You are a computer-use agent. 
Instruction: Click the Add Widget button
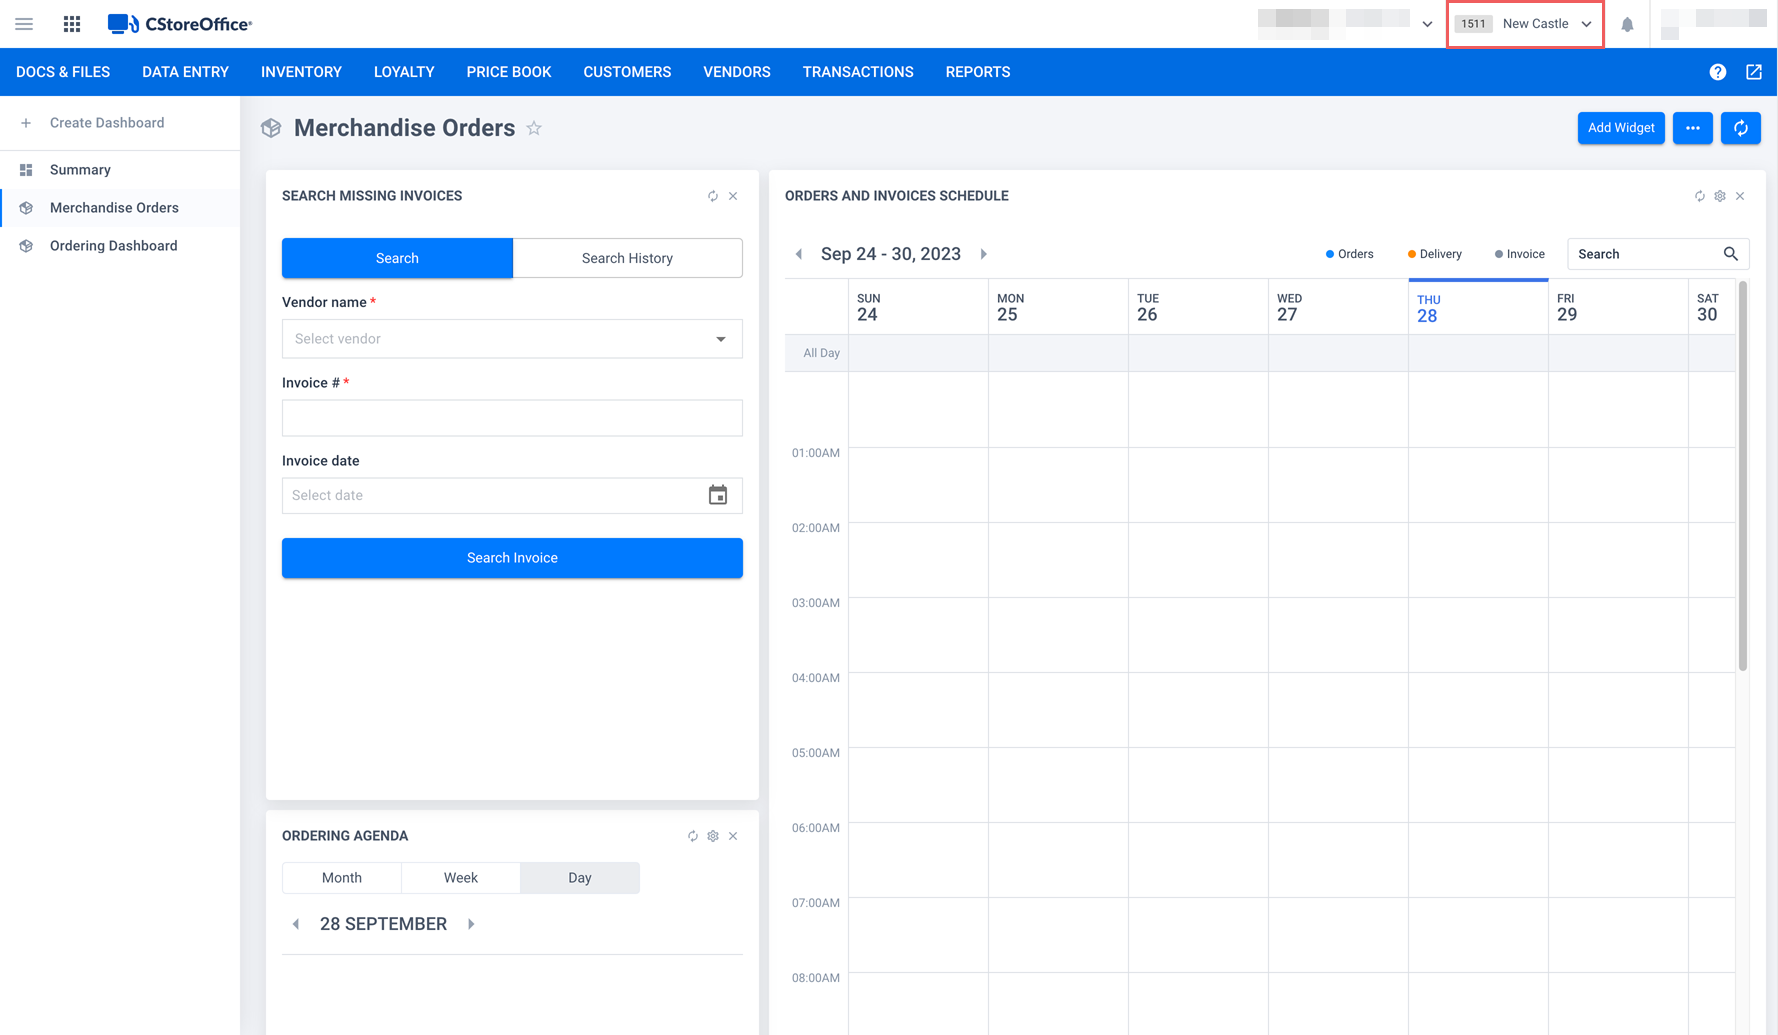1620,128
